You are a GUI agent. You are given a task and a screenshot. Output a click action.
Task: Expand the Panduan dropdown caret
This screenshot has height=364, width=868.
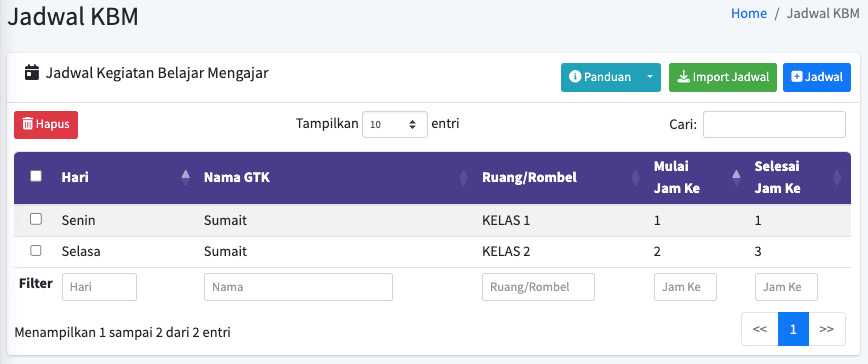click(x=650, y=77)
